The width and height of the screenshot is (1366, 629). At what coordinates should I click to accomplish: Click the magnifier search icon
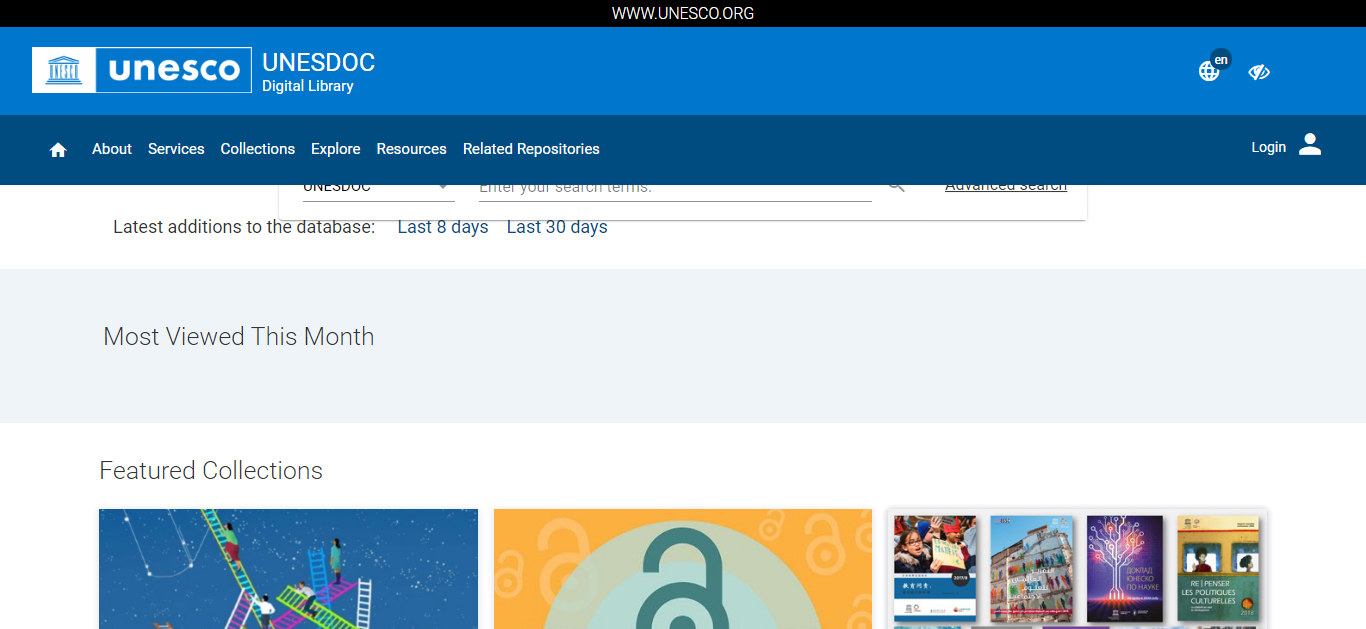[x=896, y=187]
